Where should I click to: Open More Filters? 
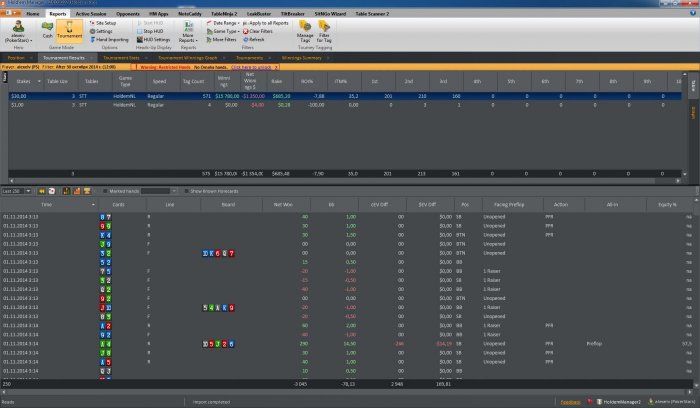click(x=221, y=40)
